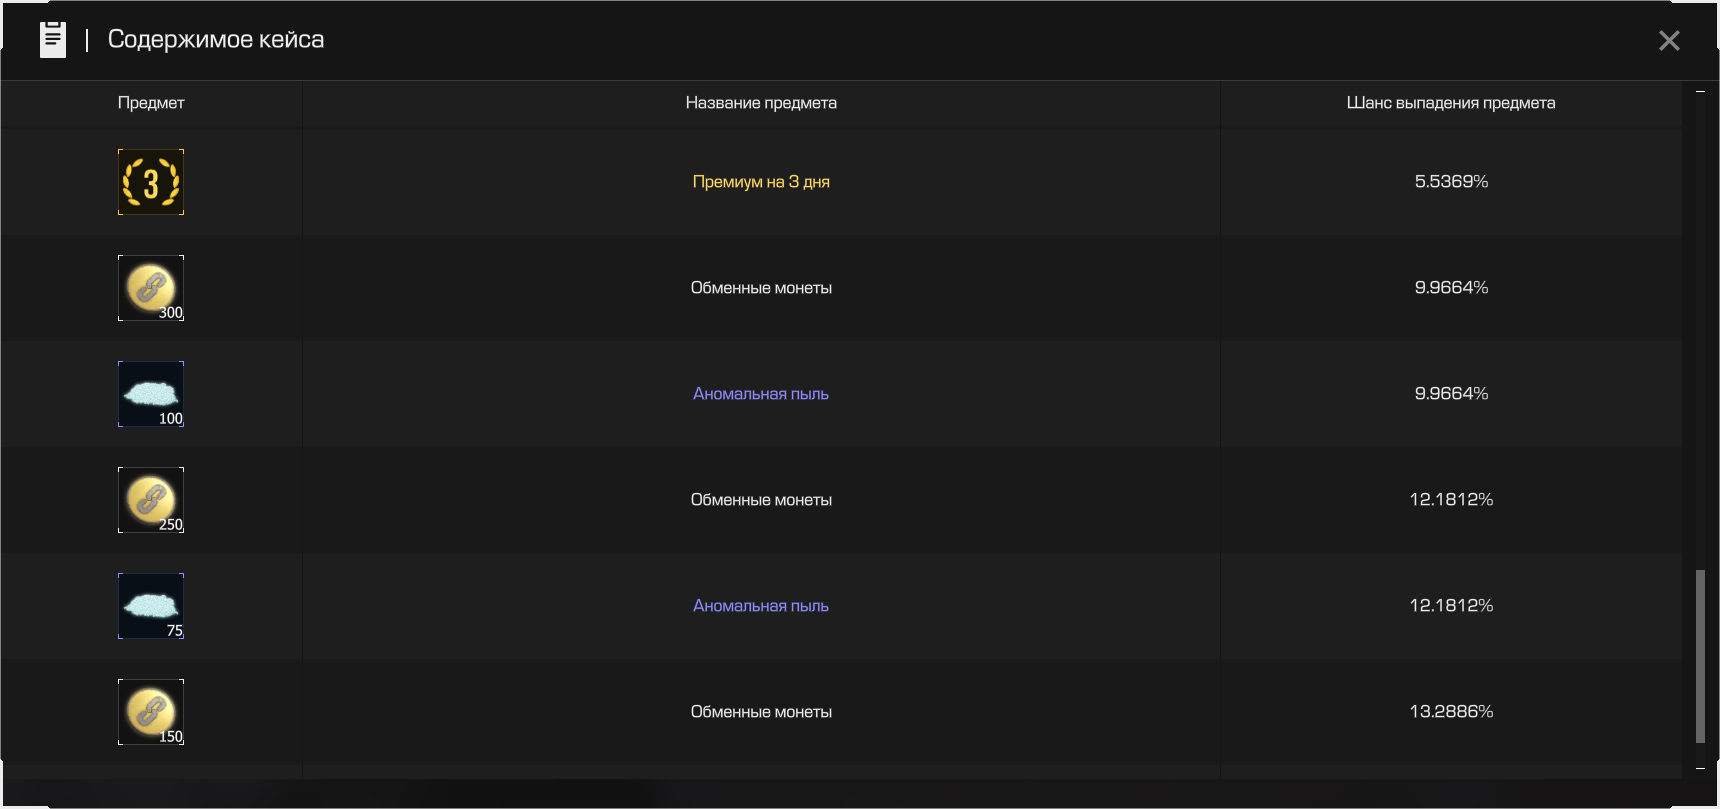Select 'Аномальная пыль' name in the 9.9664% row
This screenshot has width=1720, height=809.
point(761,394)
